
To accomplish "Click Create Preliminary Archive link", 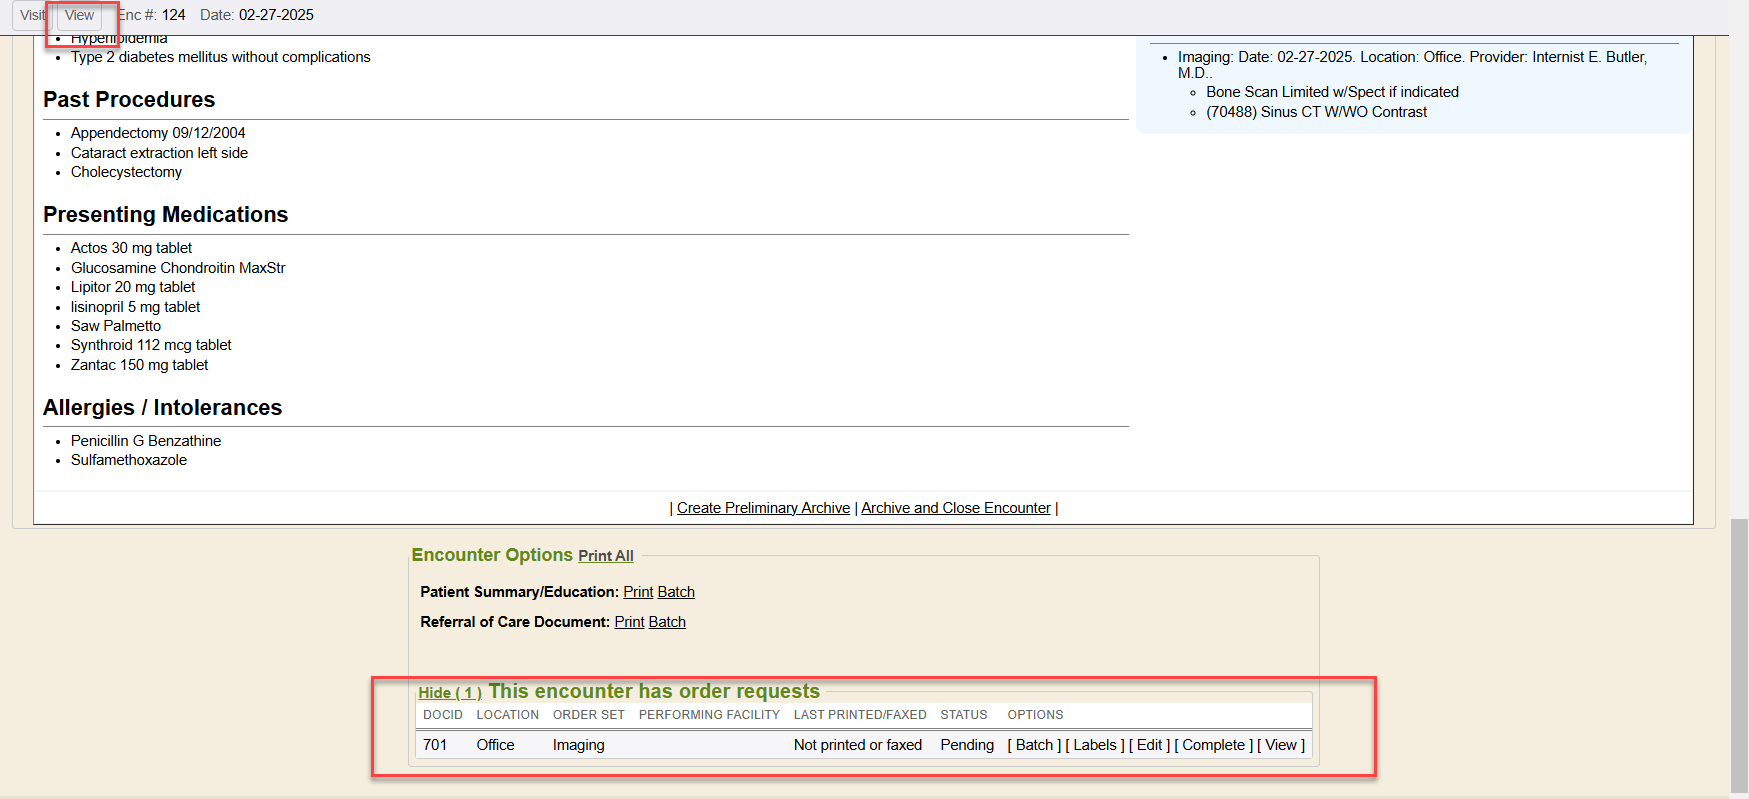I will pyautogui.click(x=763, y=508).
